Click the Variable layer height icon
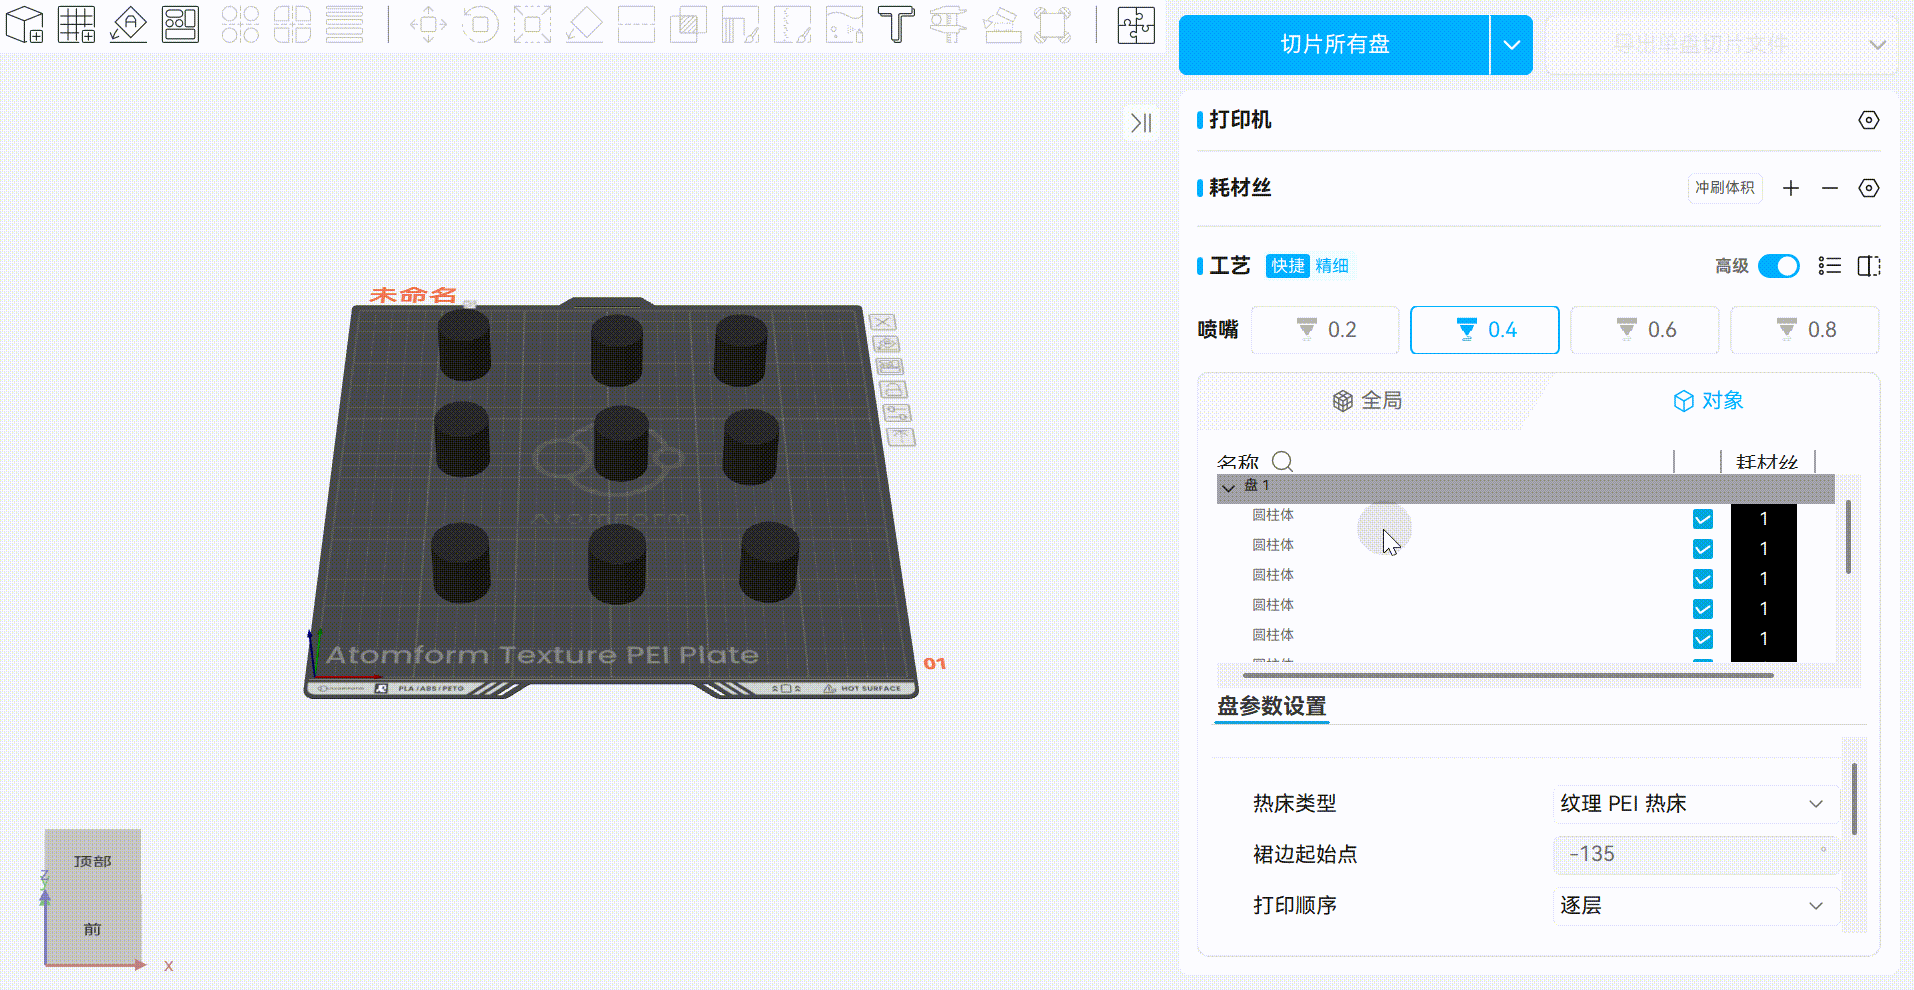Image resolution: width=1914 pixels, height=990 pixels. [345, 24]
